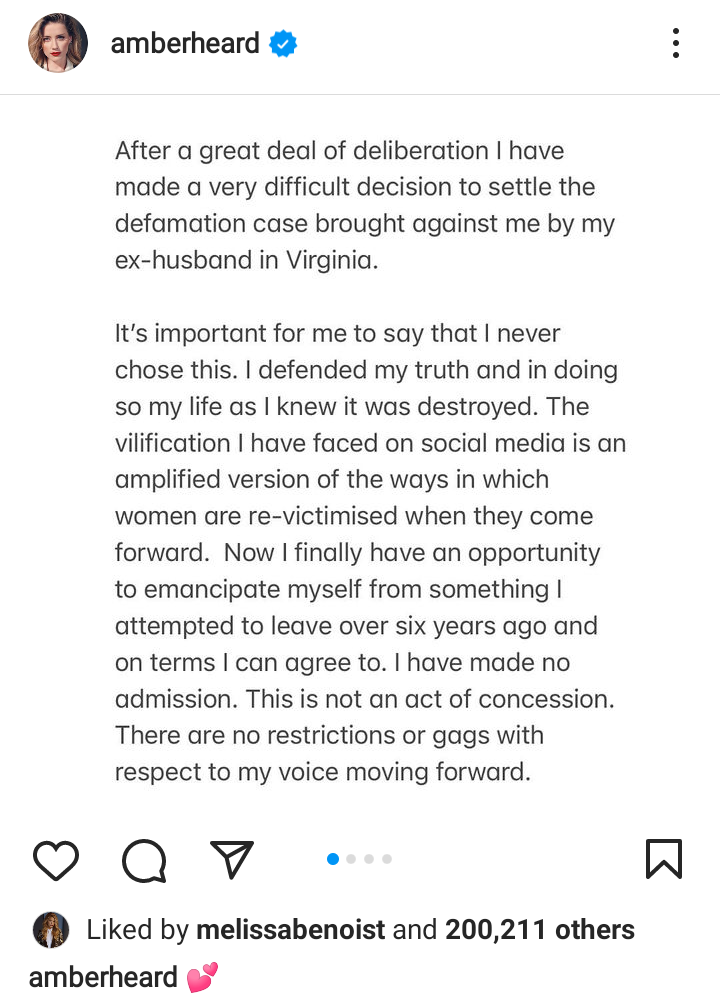Share post using the paper plane icon

(232, 860)
